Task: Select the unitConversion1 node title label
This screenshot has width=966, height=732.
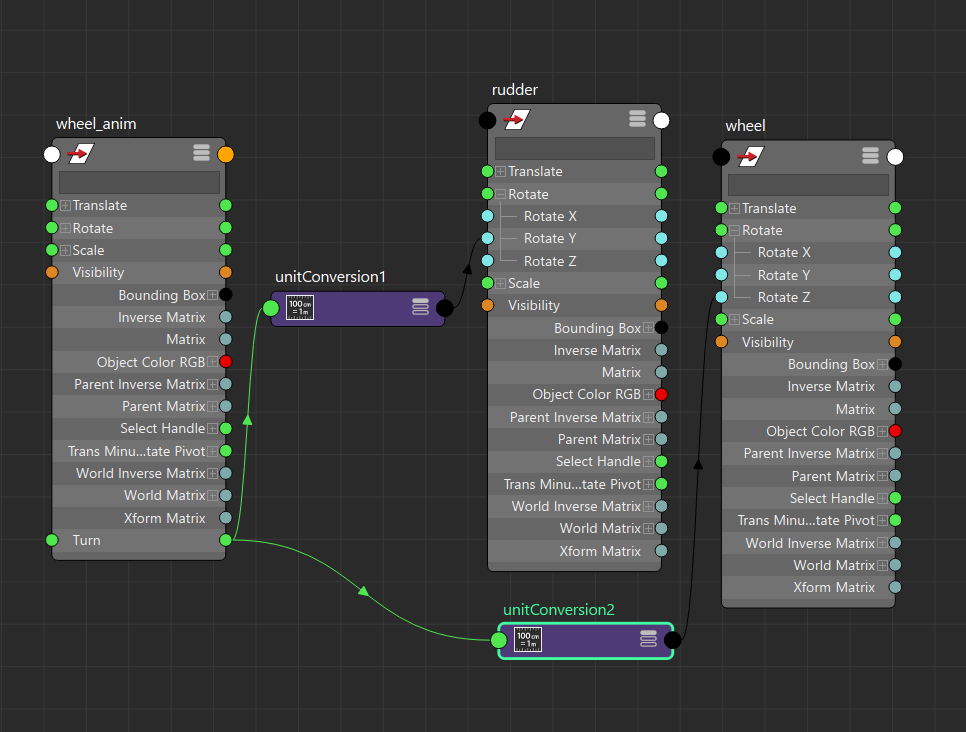Action: pos(330,276)
